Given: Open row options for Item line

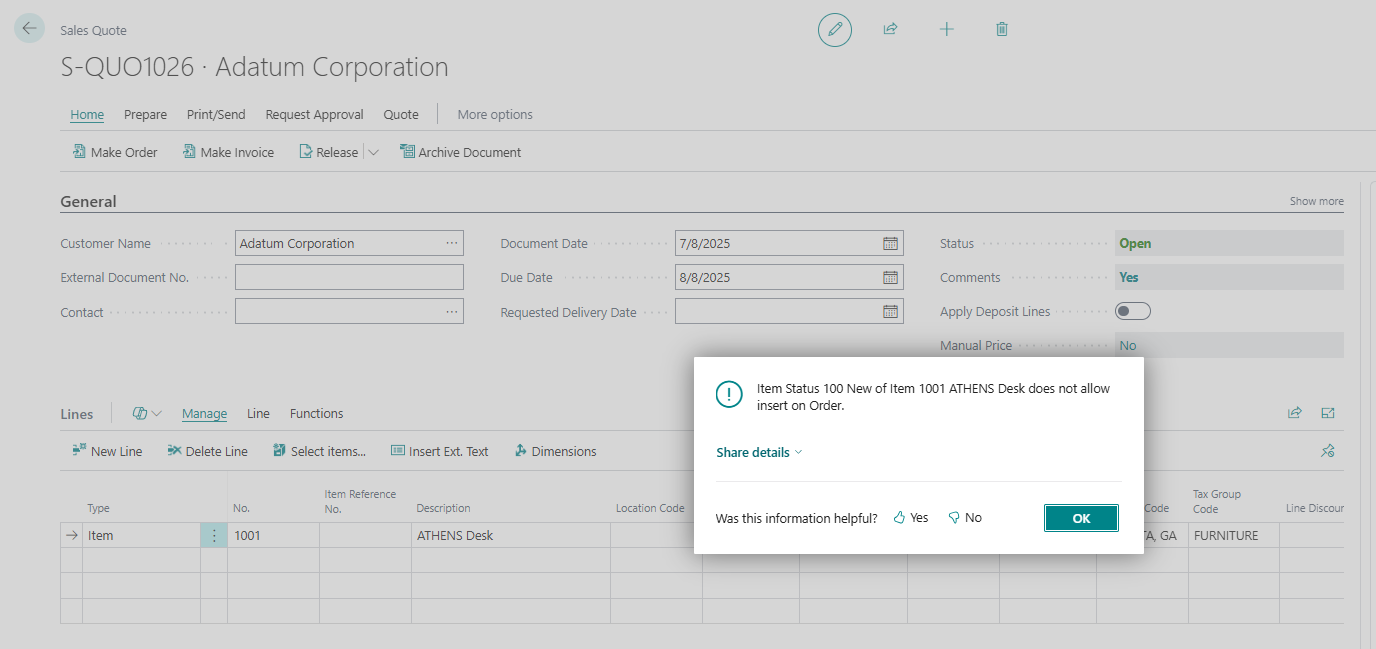Looking at the screenshot, I should click(x=214, y=536).
